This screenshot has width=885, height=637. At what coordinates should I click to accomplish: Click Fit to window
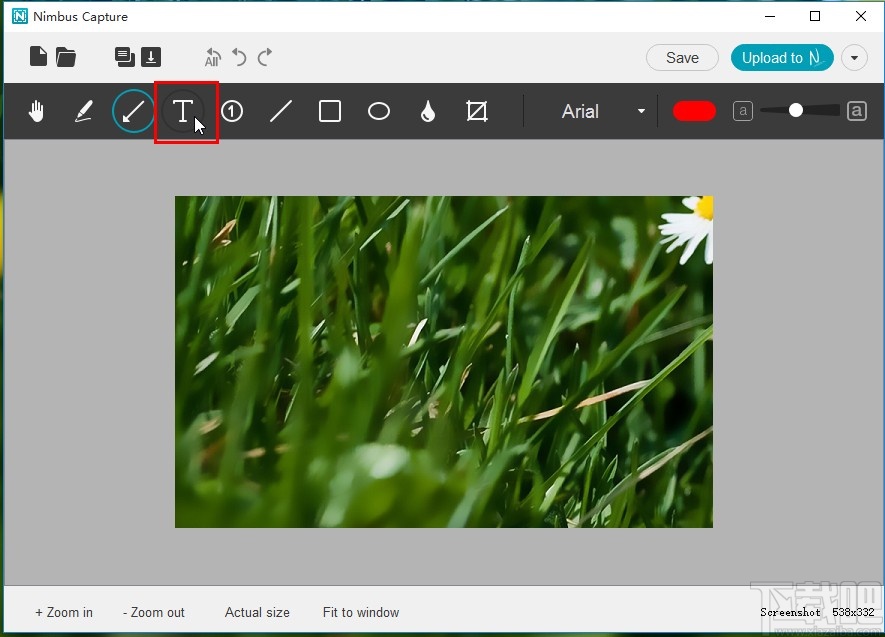click(361, 612)
